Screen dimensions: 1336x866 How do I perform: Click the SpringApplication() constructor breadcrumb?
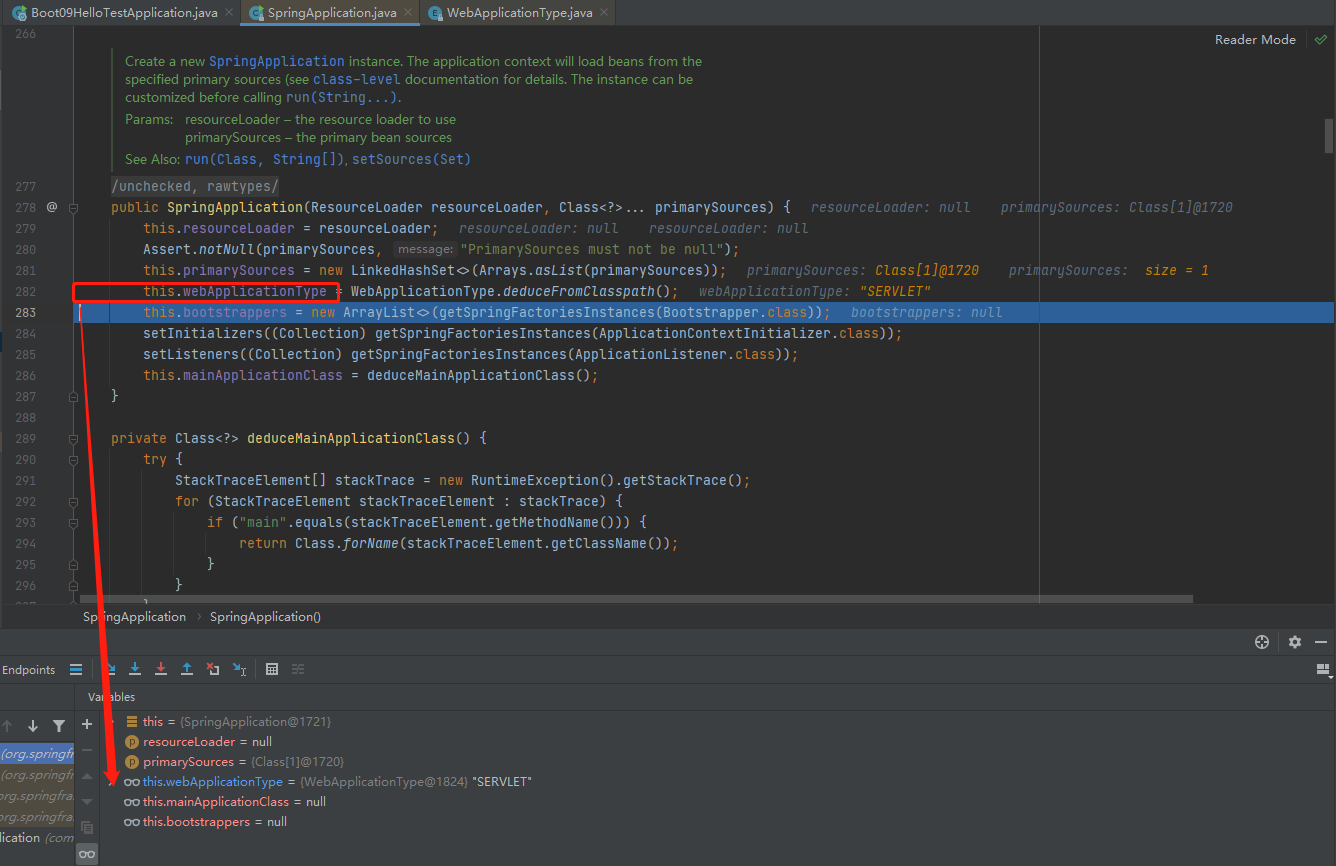coord(265,617)
